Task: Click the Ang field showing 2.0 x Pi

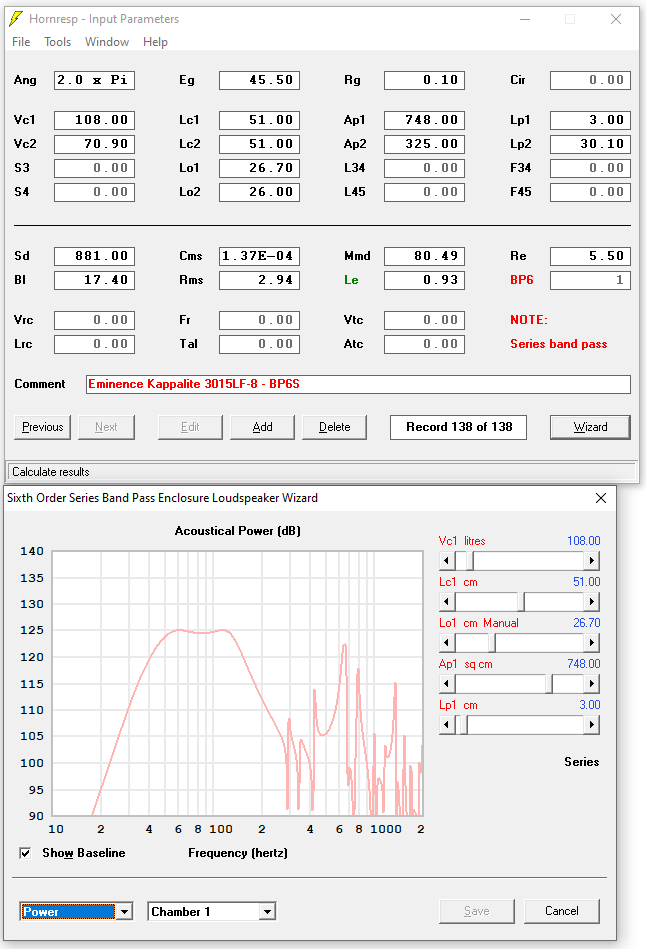Action: coord(94,80)
